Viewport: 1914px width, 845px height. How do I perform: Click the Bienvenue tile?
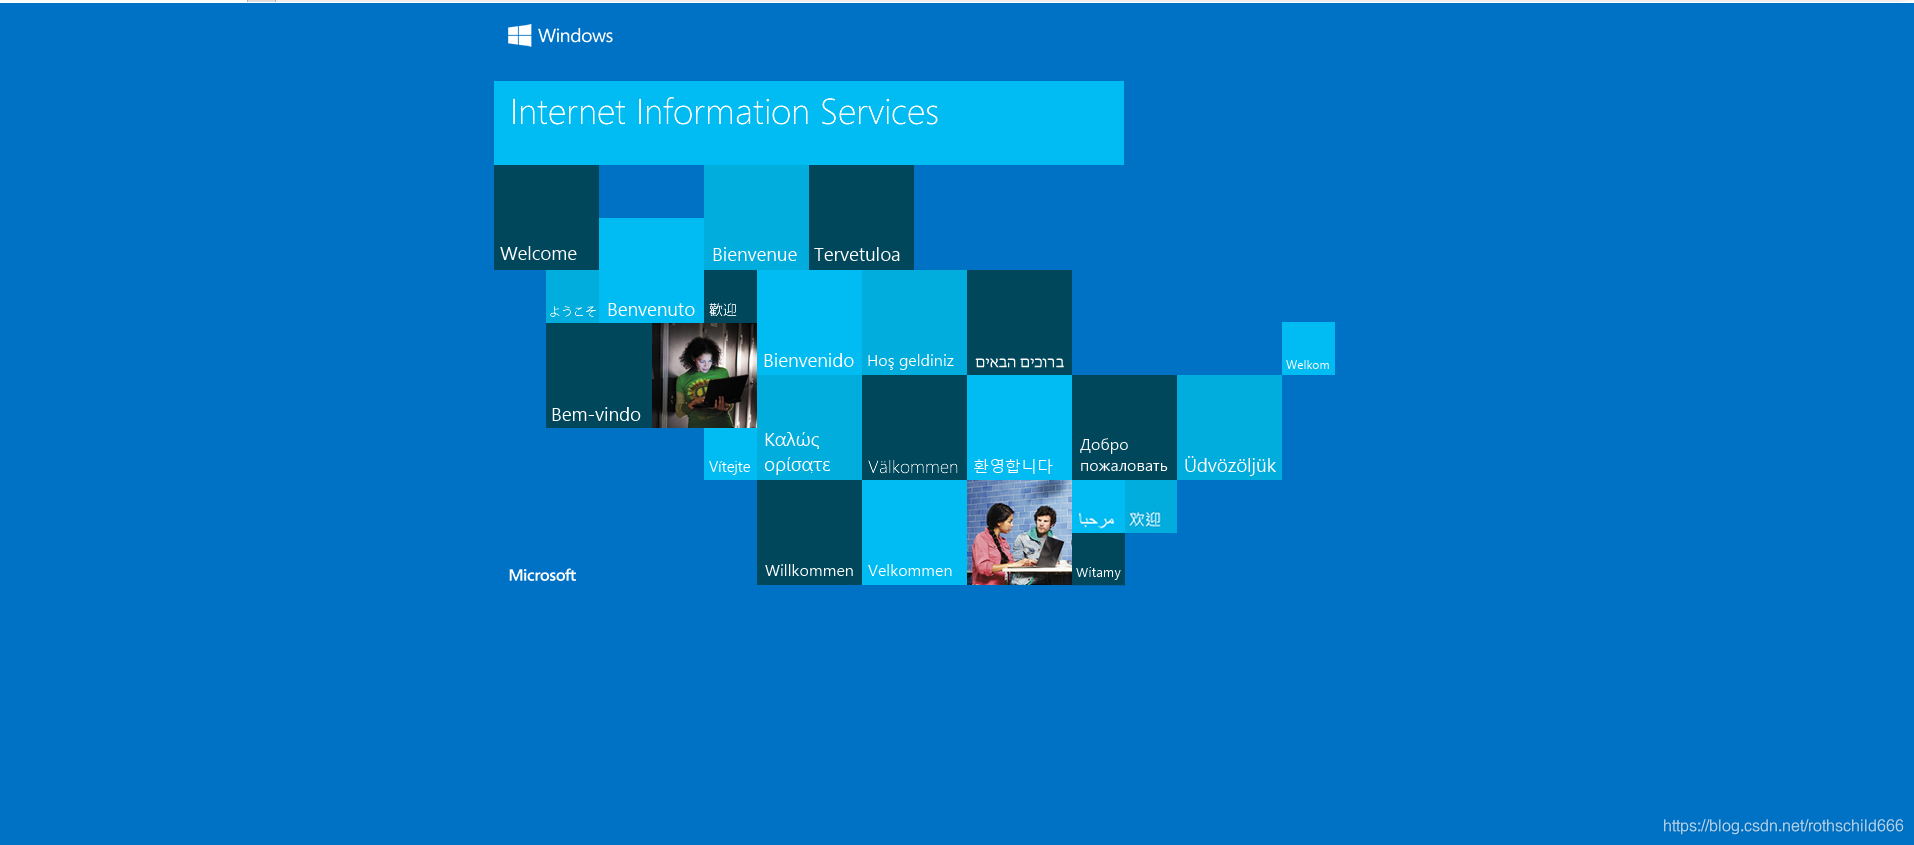tap(756, 217)
